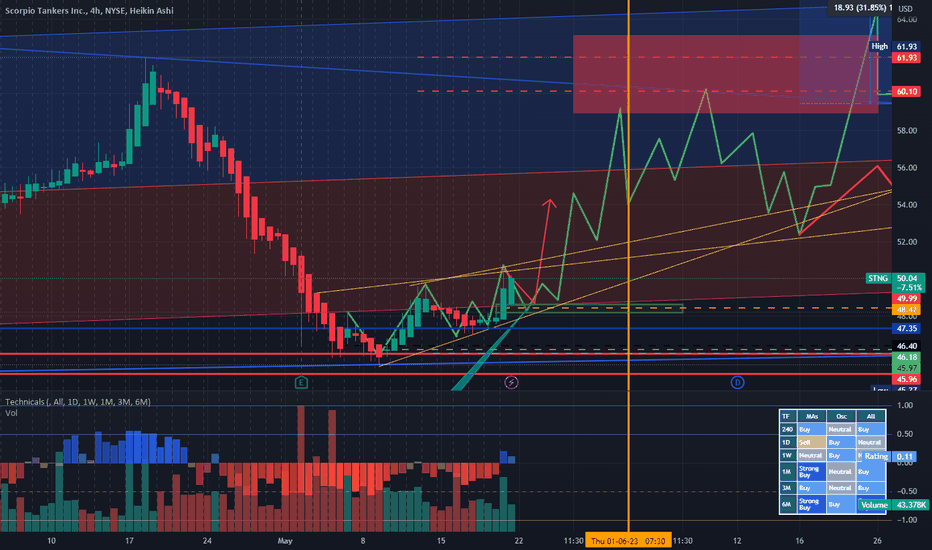Click the 'Rating 0.11' indicator label
The image size is (932, 550).
(889, 456)
